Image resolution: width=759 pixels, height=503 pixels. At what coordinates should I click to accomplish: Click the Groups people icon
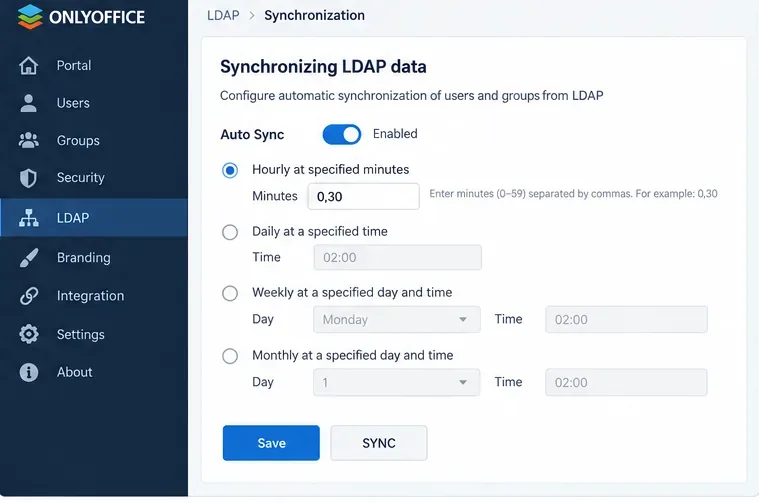point(29,140)
